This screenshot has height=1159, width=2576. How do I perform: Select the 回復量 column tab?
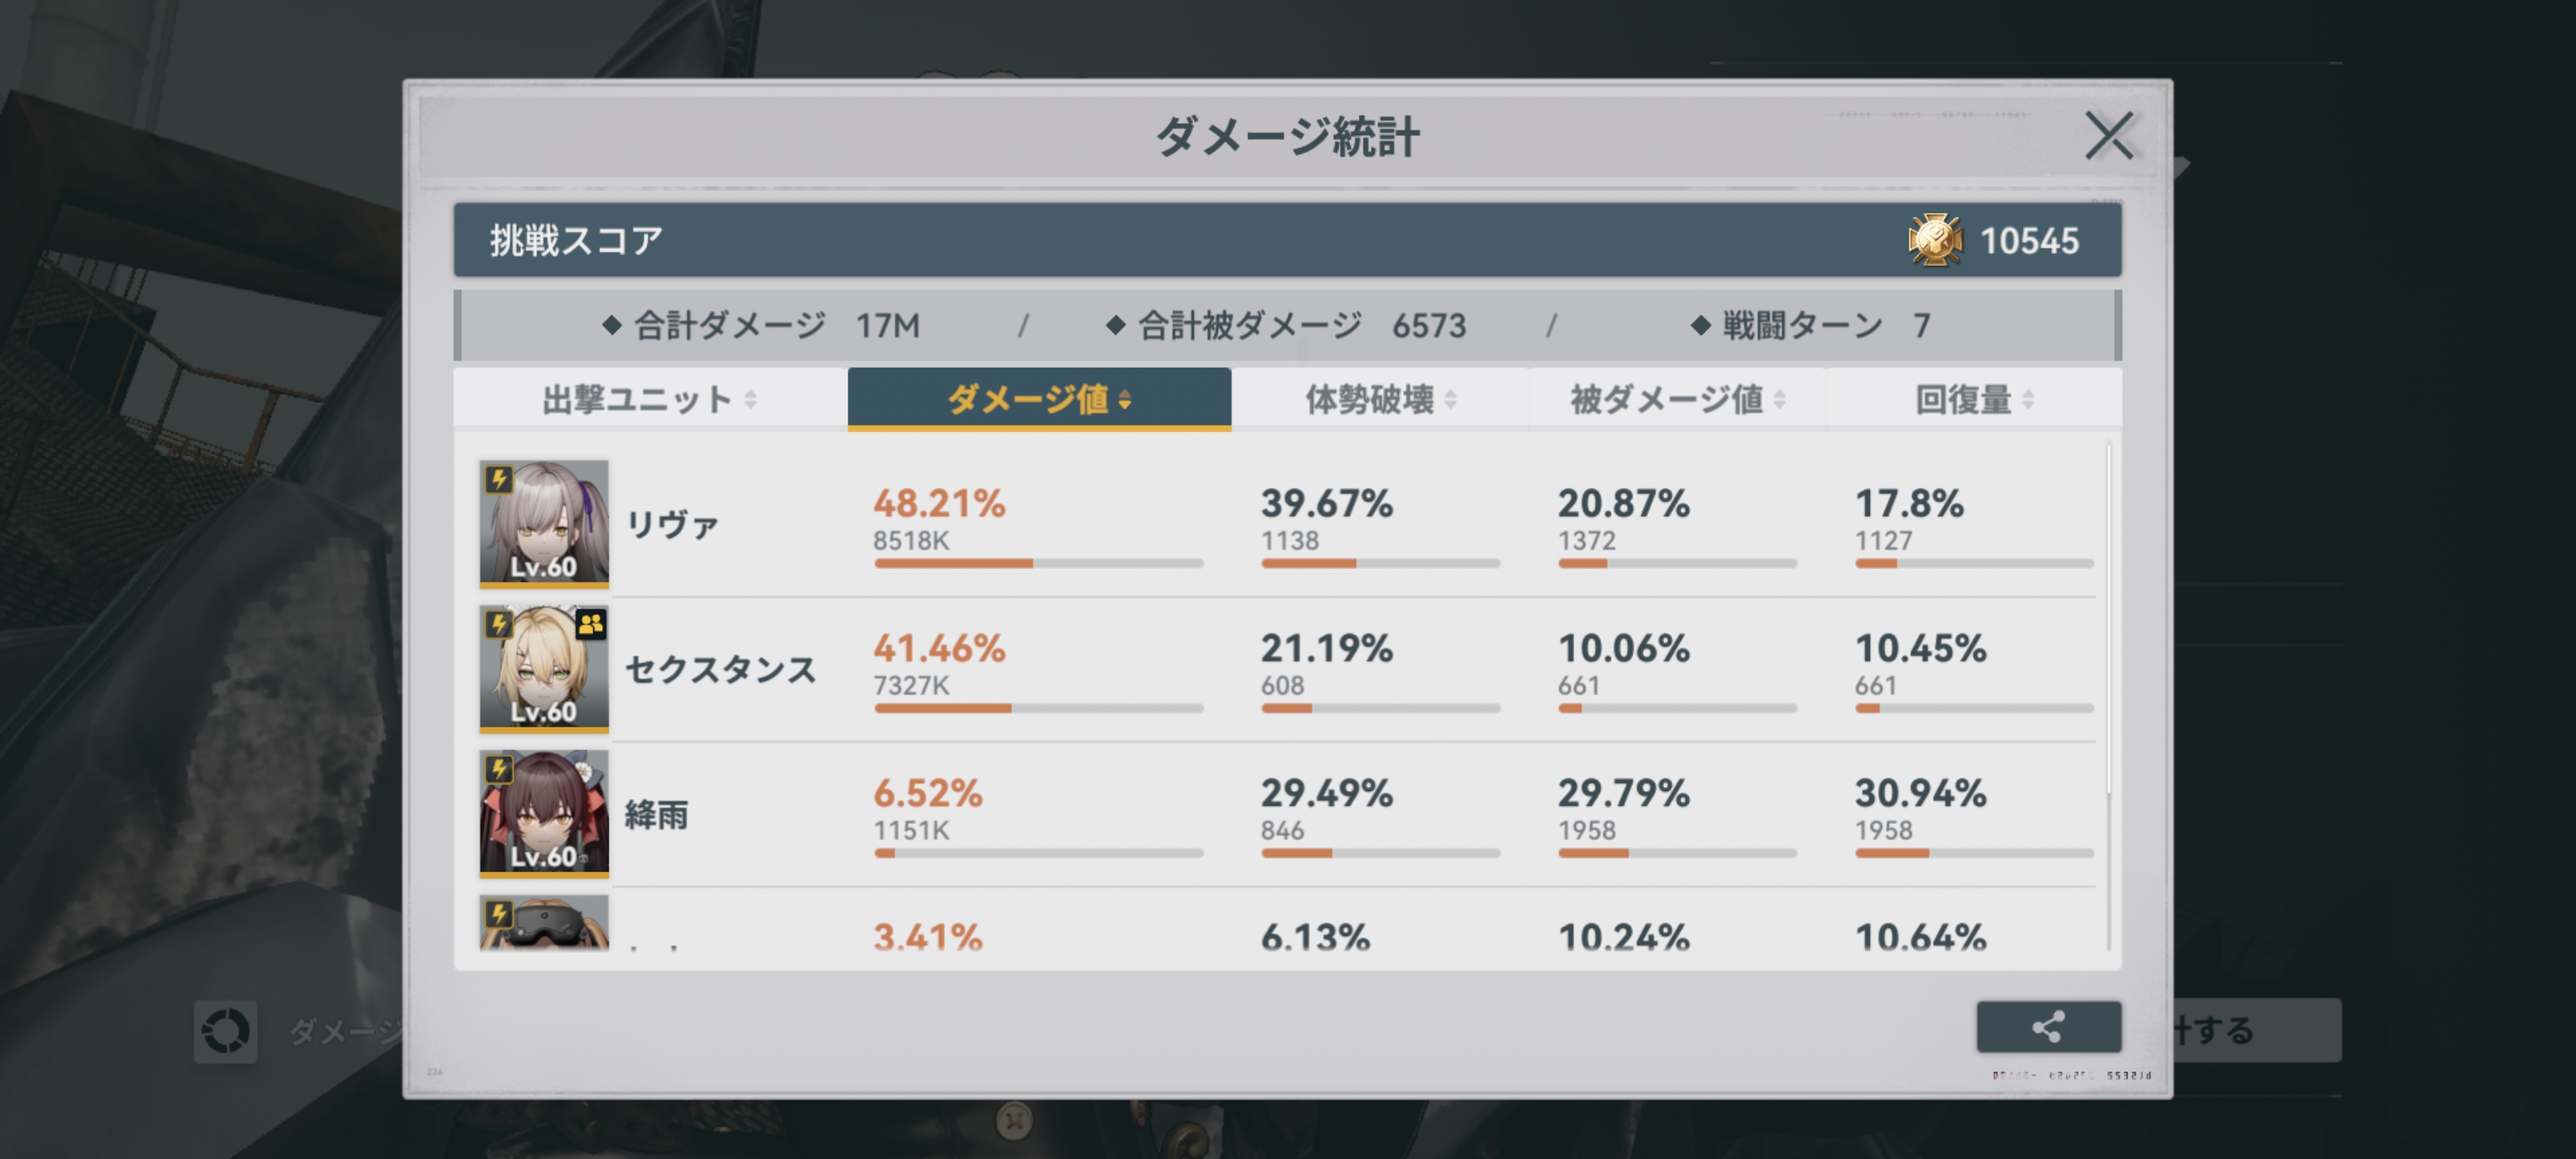pos(1974,400)
